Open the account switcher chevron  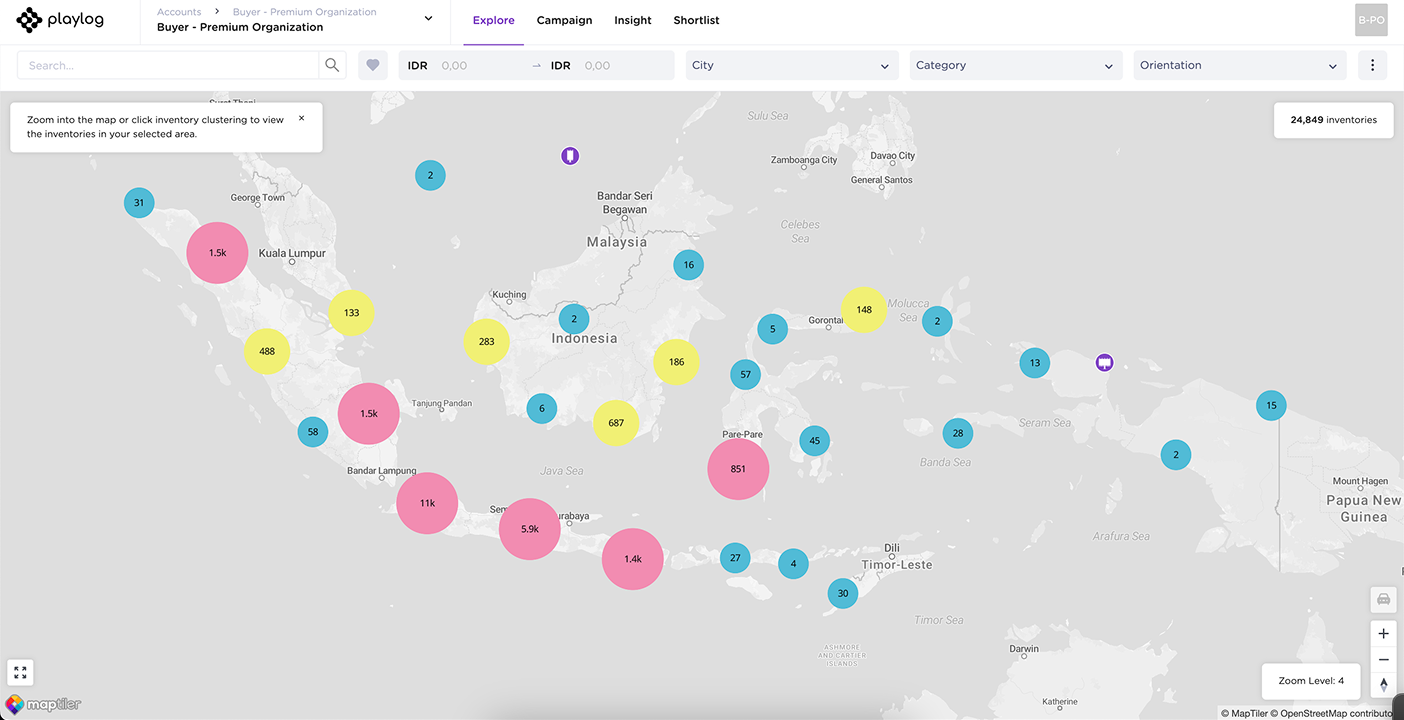pyautogui.click(x=429, y=19)
